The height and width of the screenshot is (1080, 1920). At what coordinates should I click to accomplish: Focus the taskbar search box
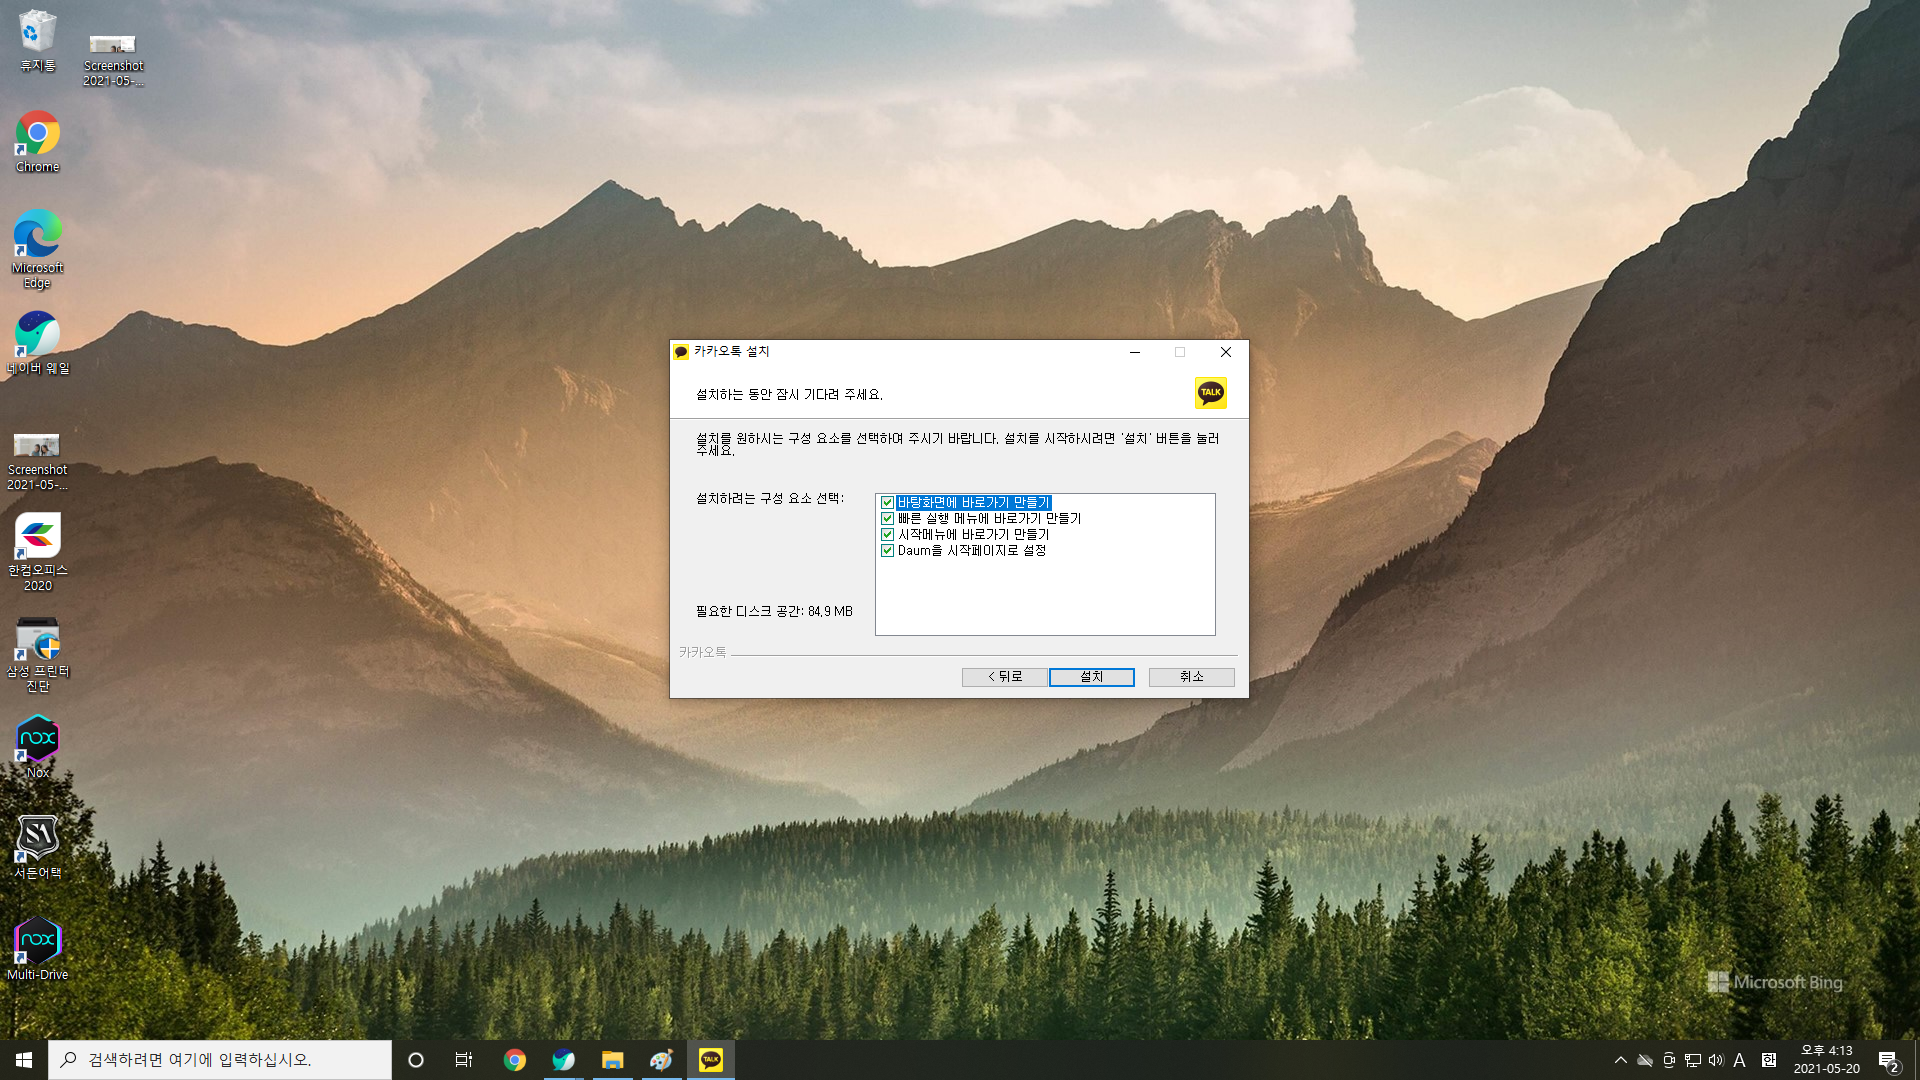tap(220, 1060)
